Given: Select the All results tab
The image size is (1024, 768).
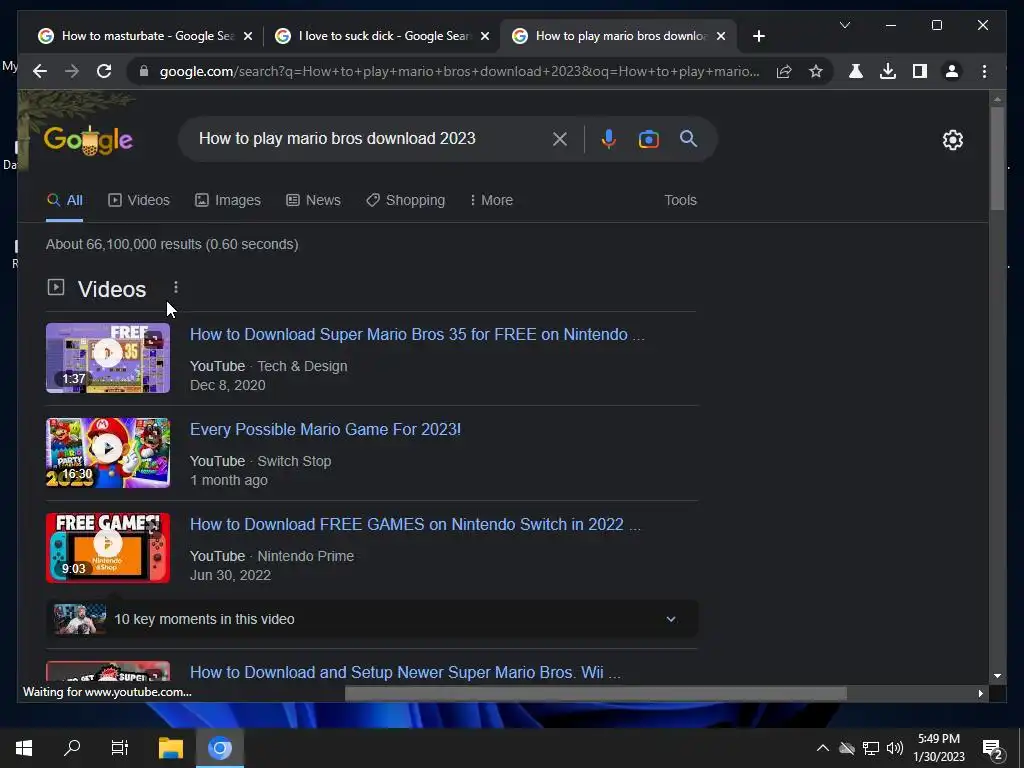Looking at the screenshot, I should click(65, 200).
